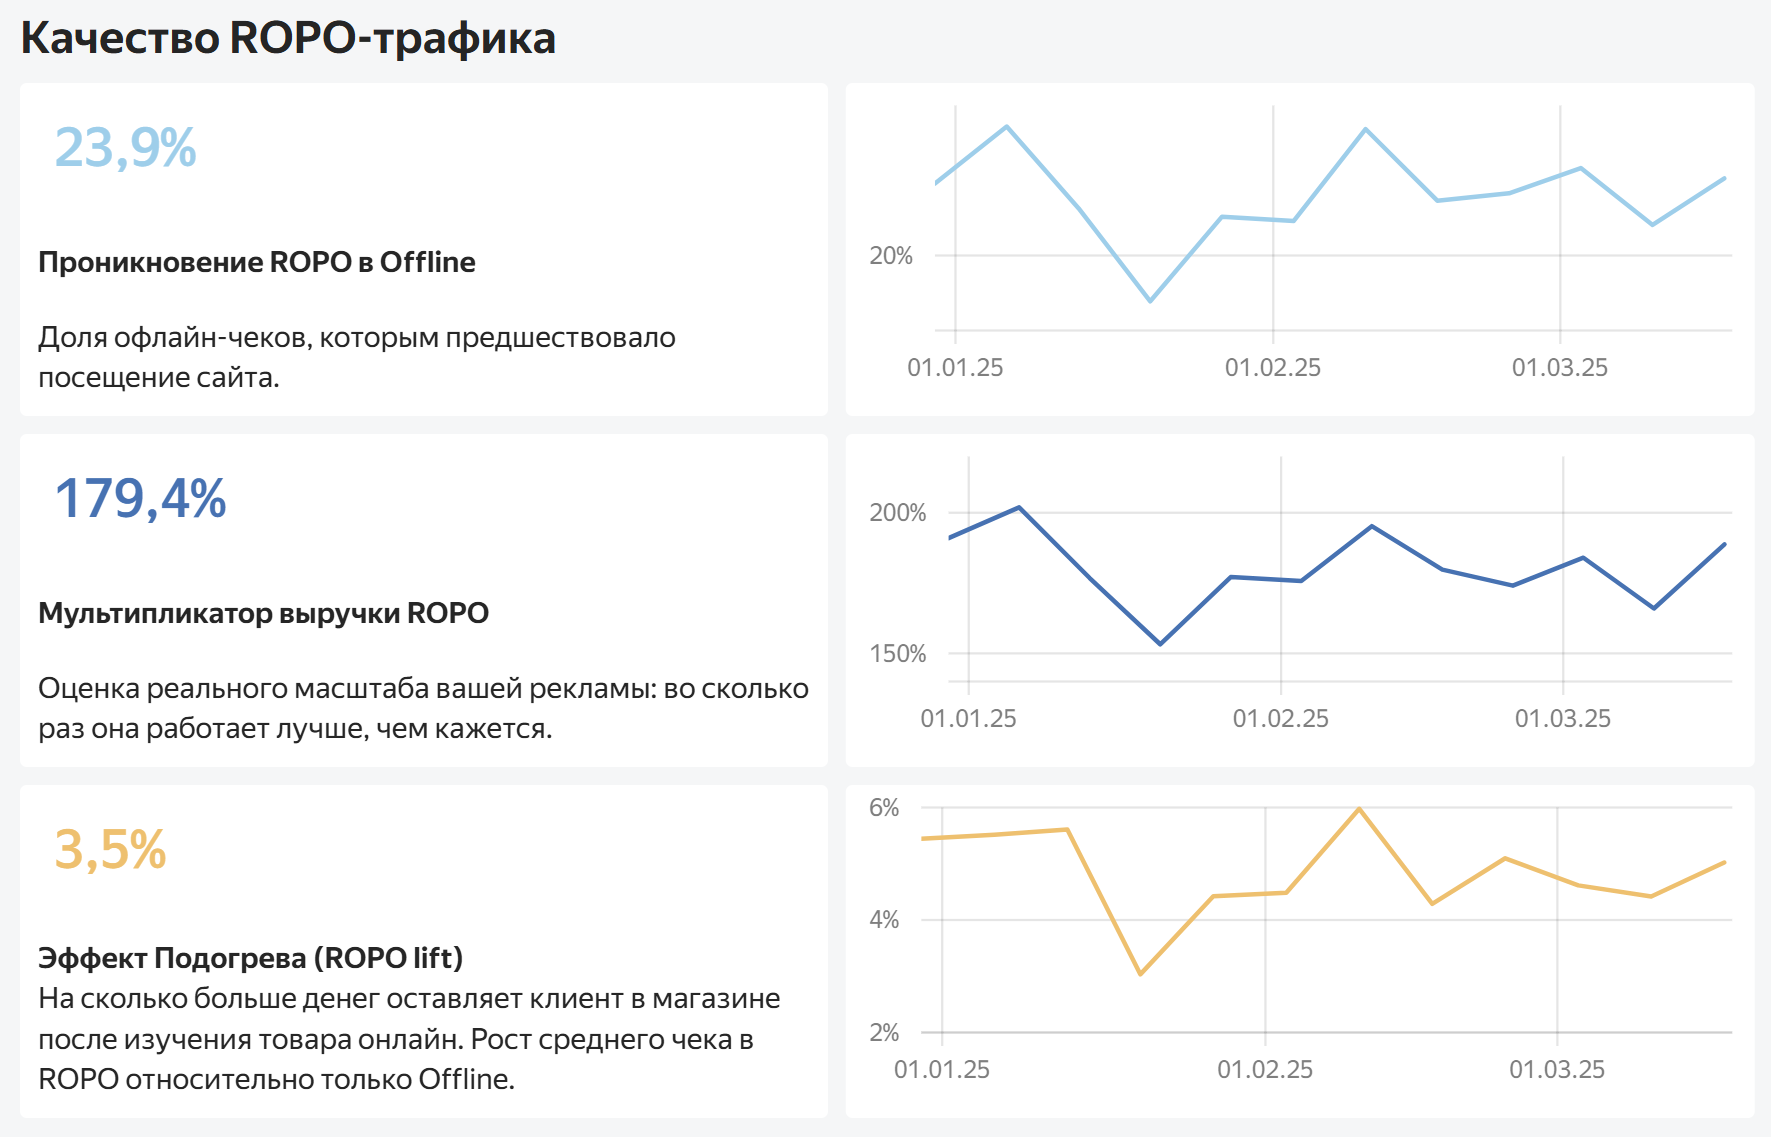Viewport: 1771px width, 1137px height.
Task: Click the 20% axis label in light-blue chart
Action: click(x=891, y=256)
